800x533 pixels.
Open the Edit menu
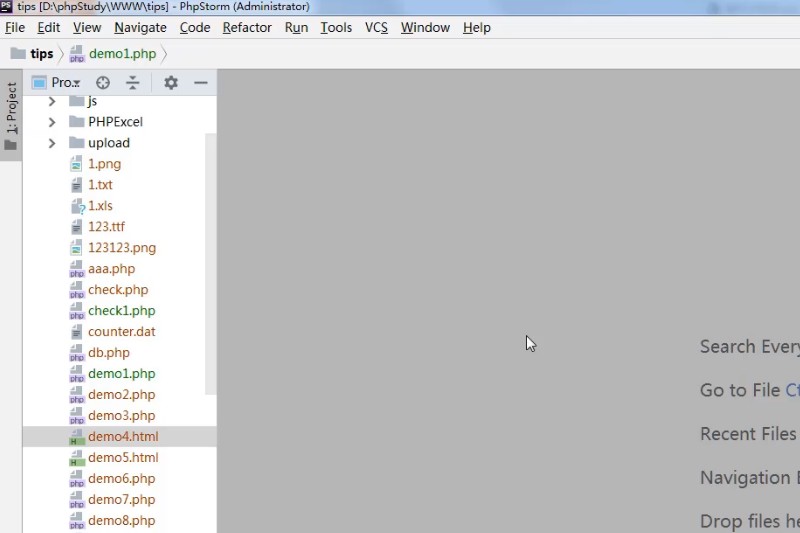(49, 28)
